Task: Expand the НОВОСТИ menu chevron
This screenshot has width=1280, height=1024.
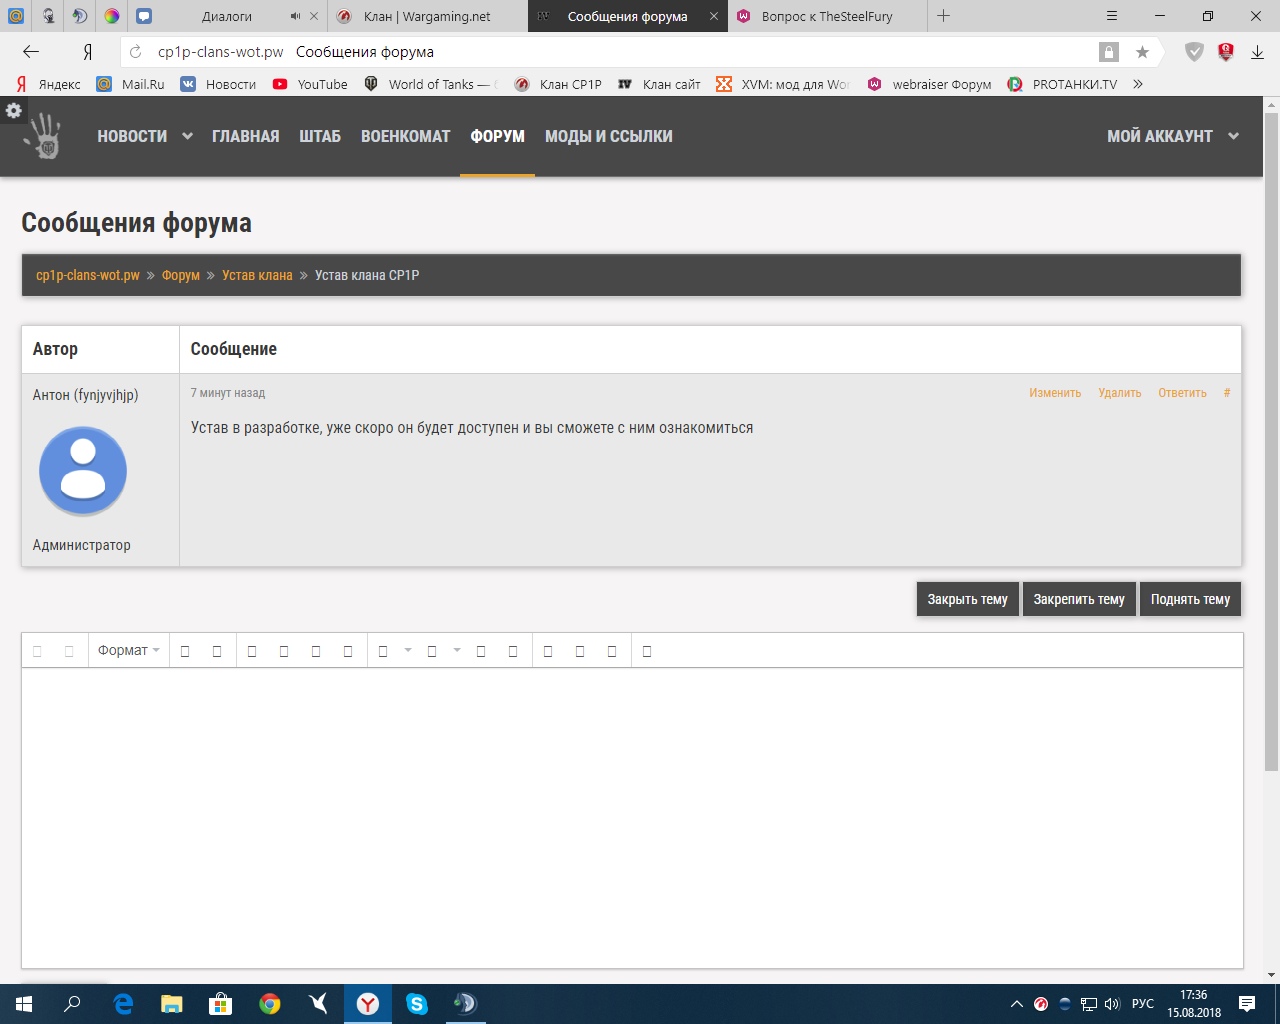Action: pyautogui.click(x=187, y=137)
